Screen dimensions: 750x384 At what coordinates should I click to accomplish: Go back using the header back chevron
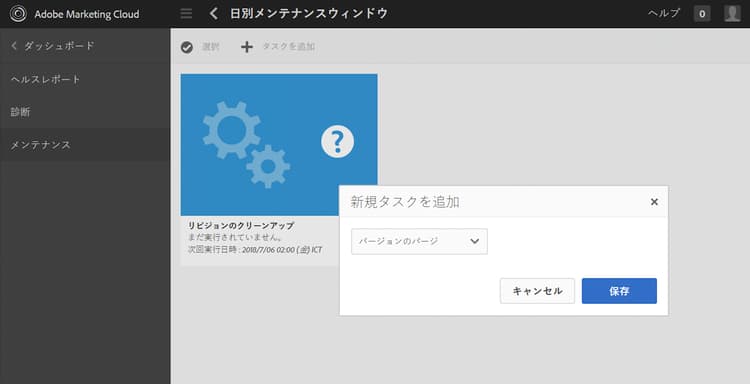point(214,14)
